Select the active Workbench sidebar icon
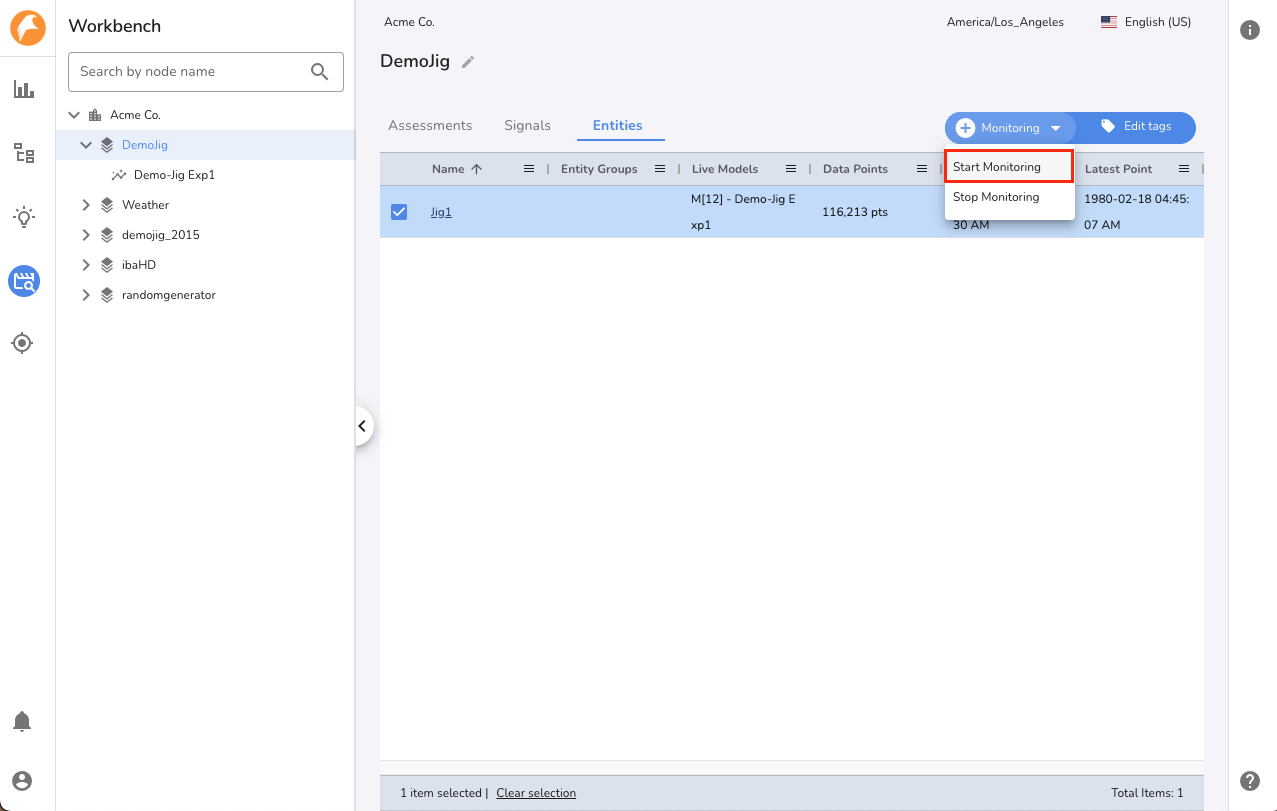 [24, 281]
